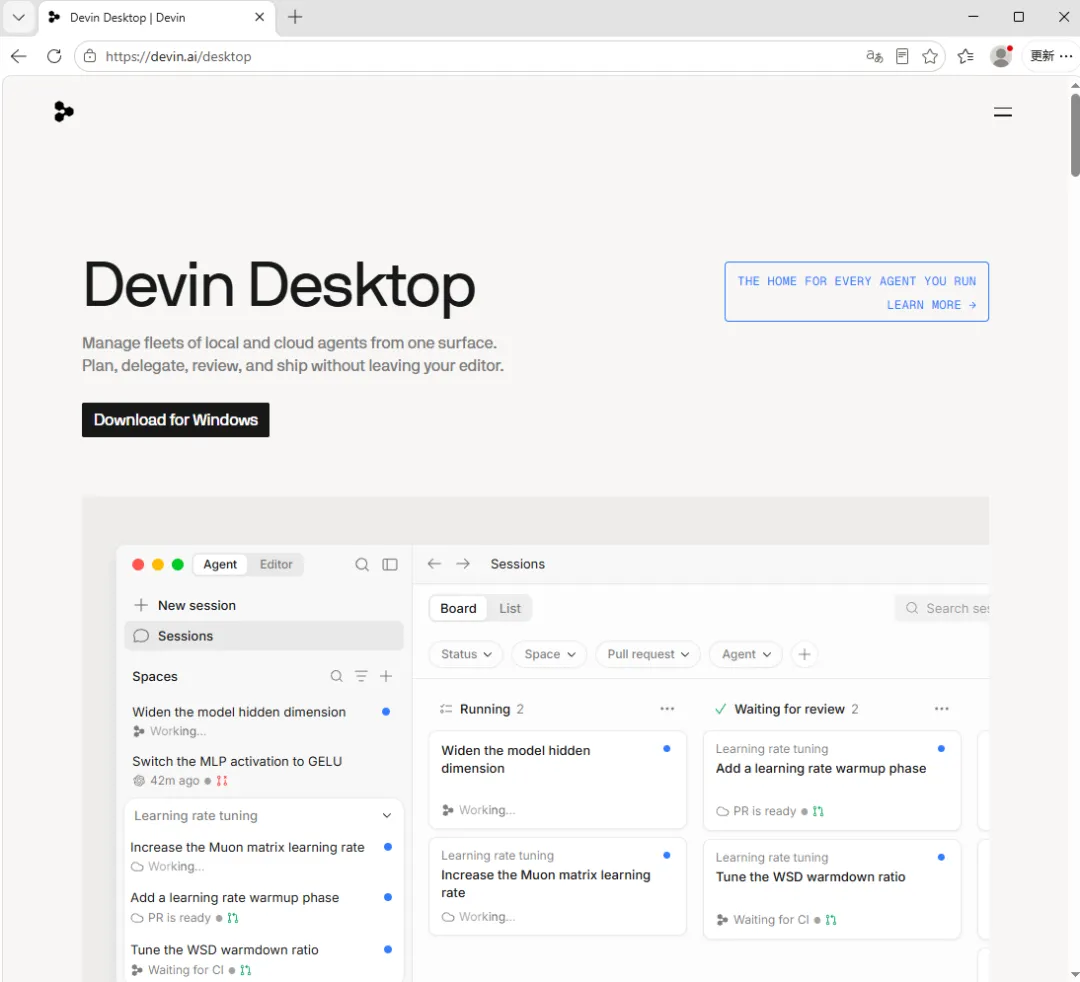Click the address bar URL
1080x982 pixels.
(x=178, y=56)
